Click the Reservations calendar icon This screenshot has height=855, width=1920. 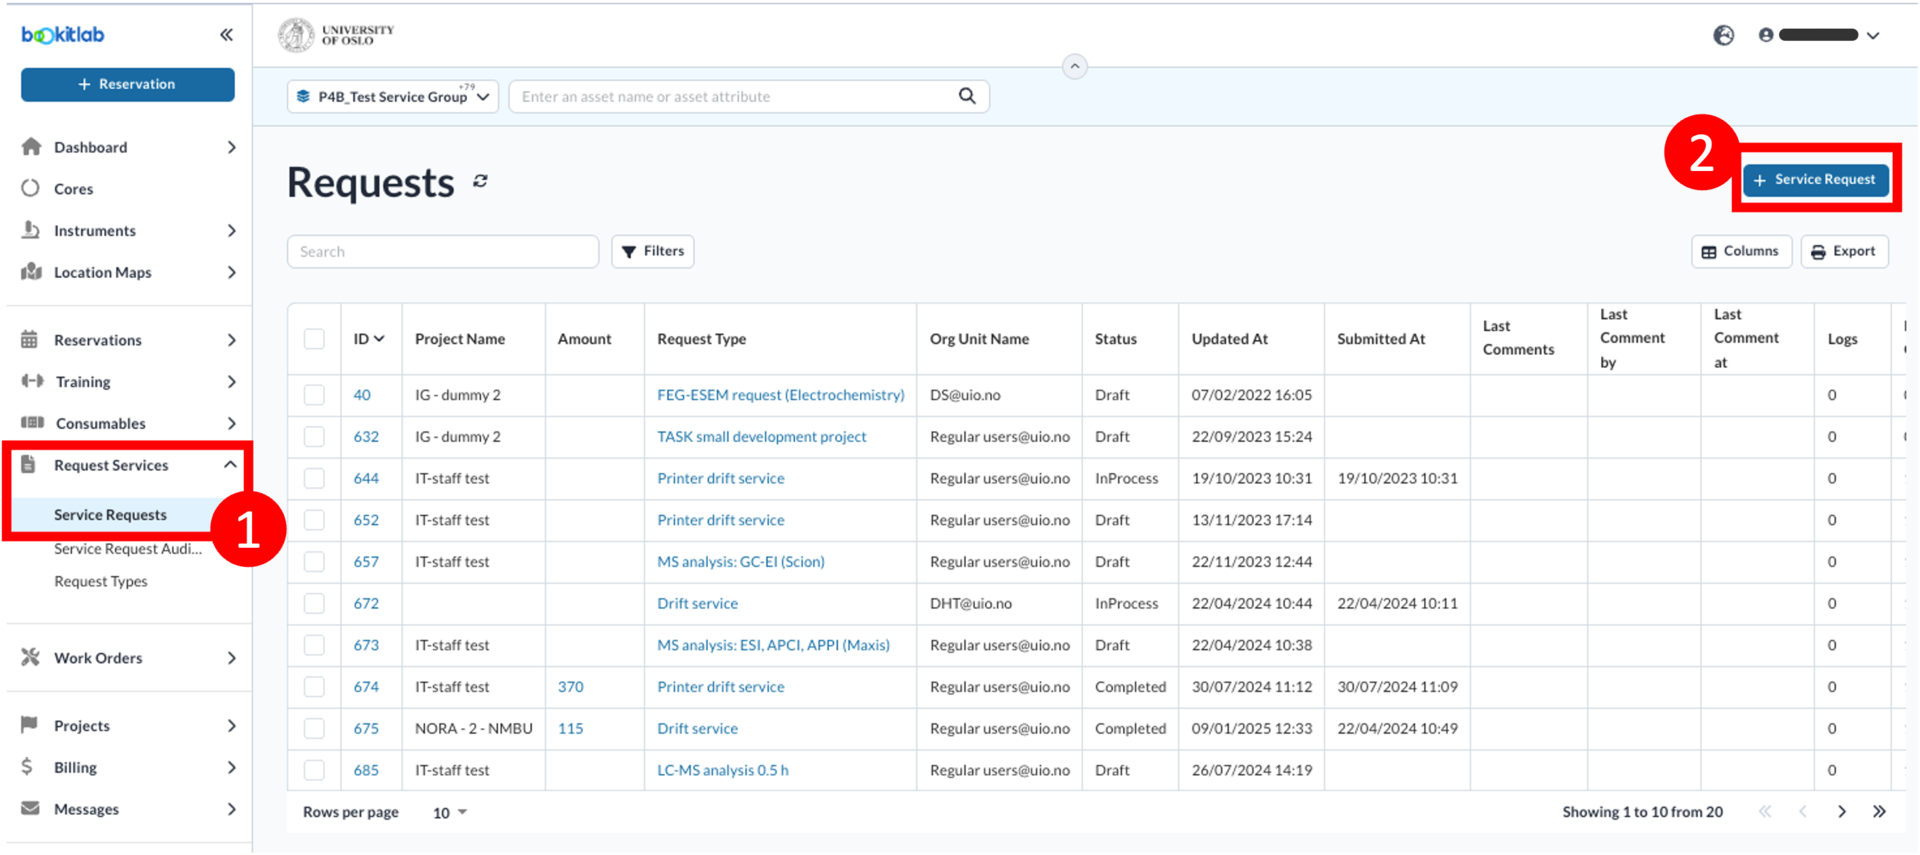click(x=30, y=340)
